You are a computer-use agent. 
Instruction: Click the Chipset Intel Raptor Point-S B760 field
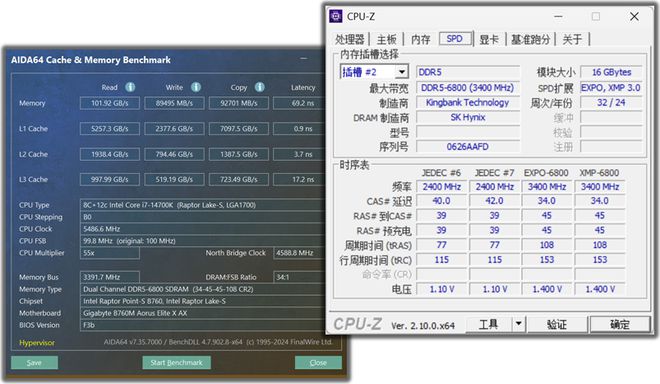(x=202, y=301)
